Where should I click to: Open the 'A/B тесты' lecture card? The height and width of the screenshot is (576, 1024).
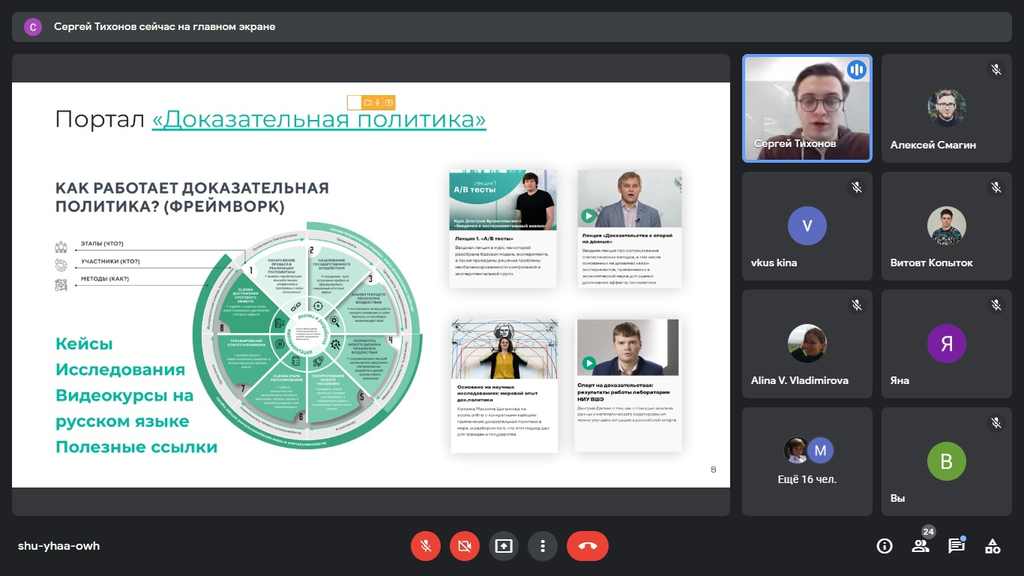(x=502, y=229)
